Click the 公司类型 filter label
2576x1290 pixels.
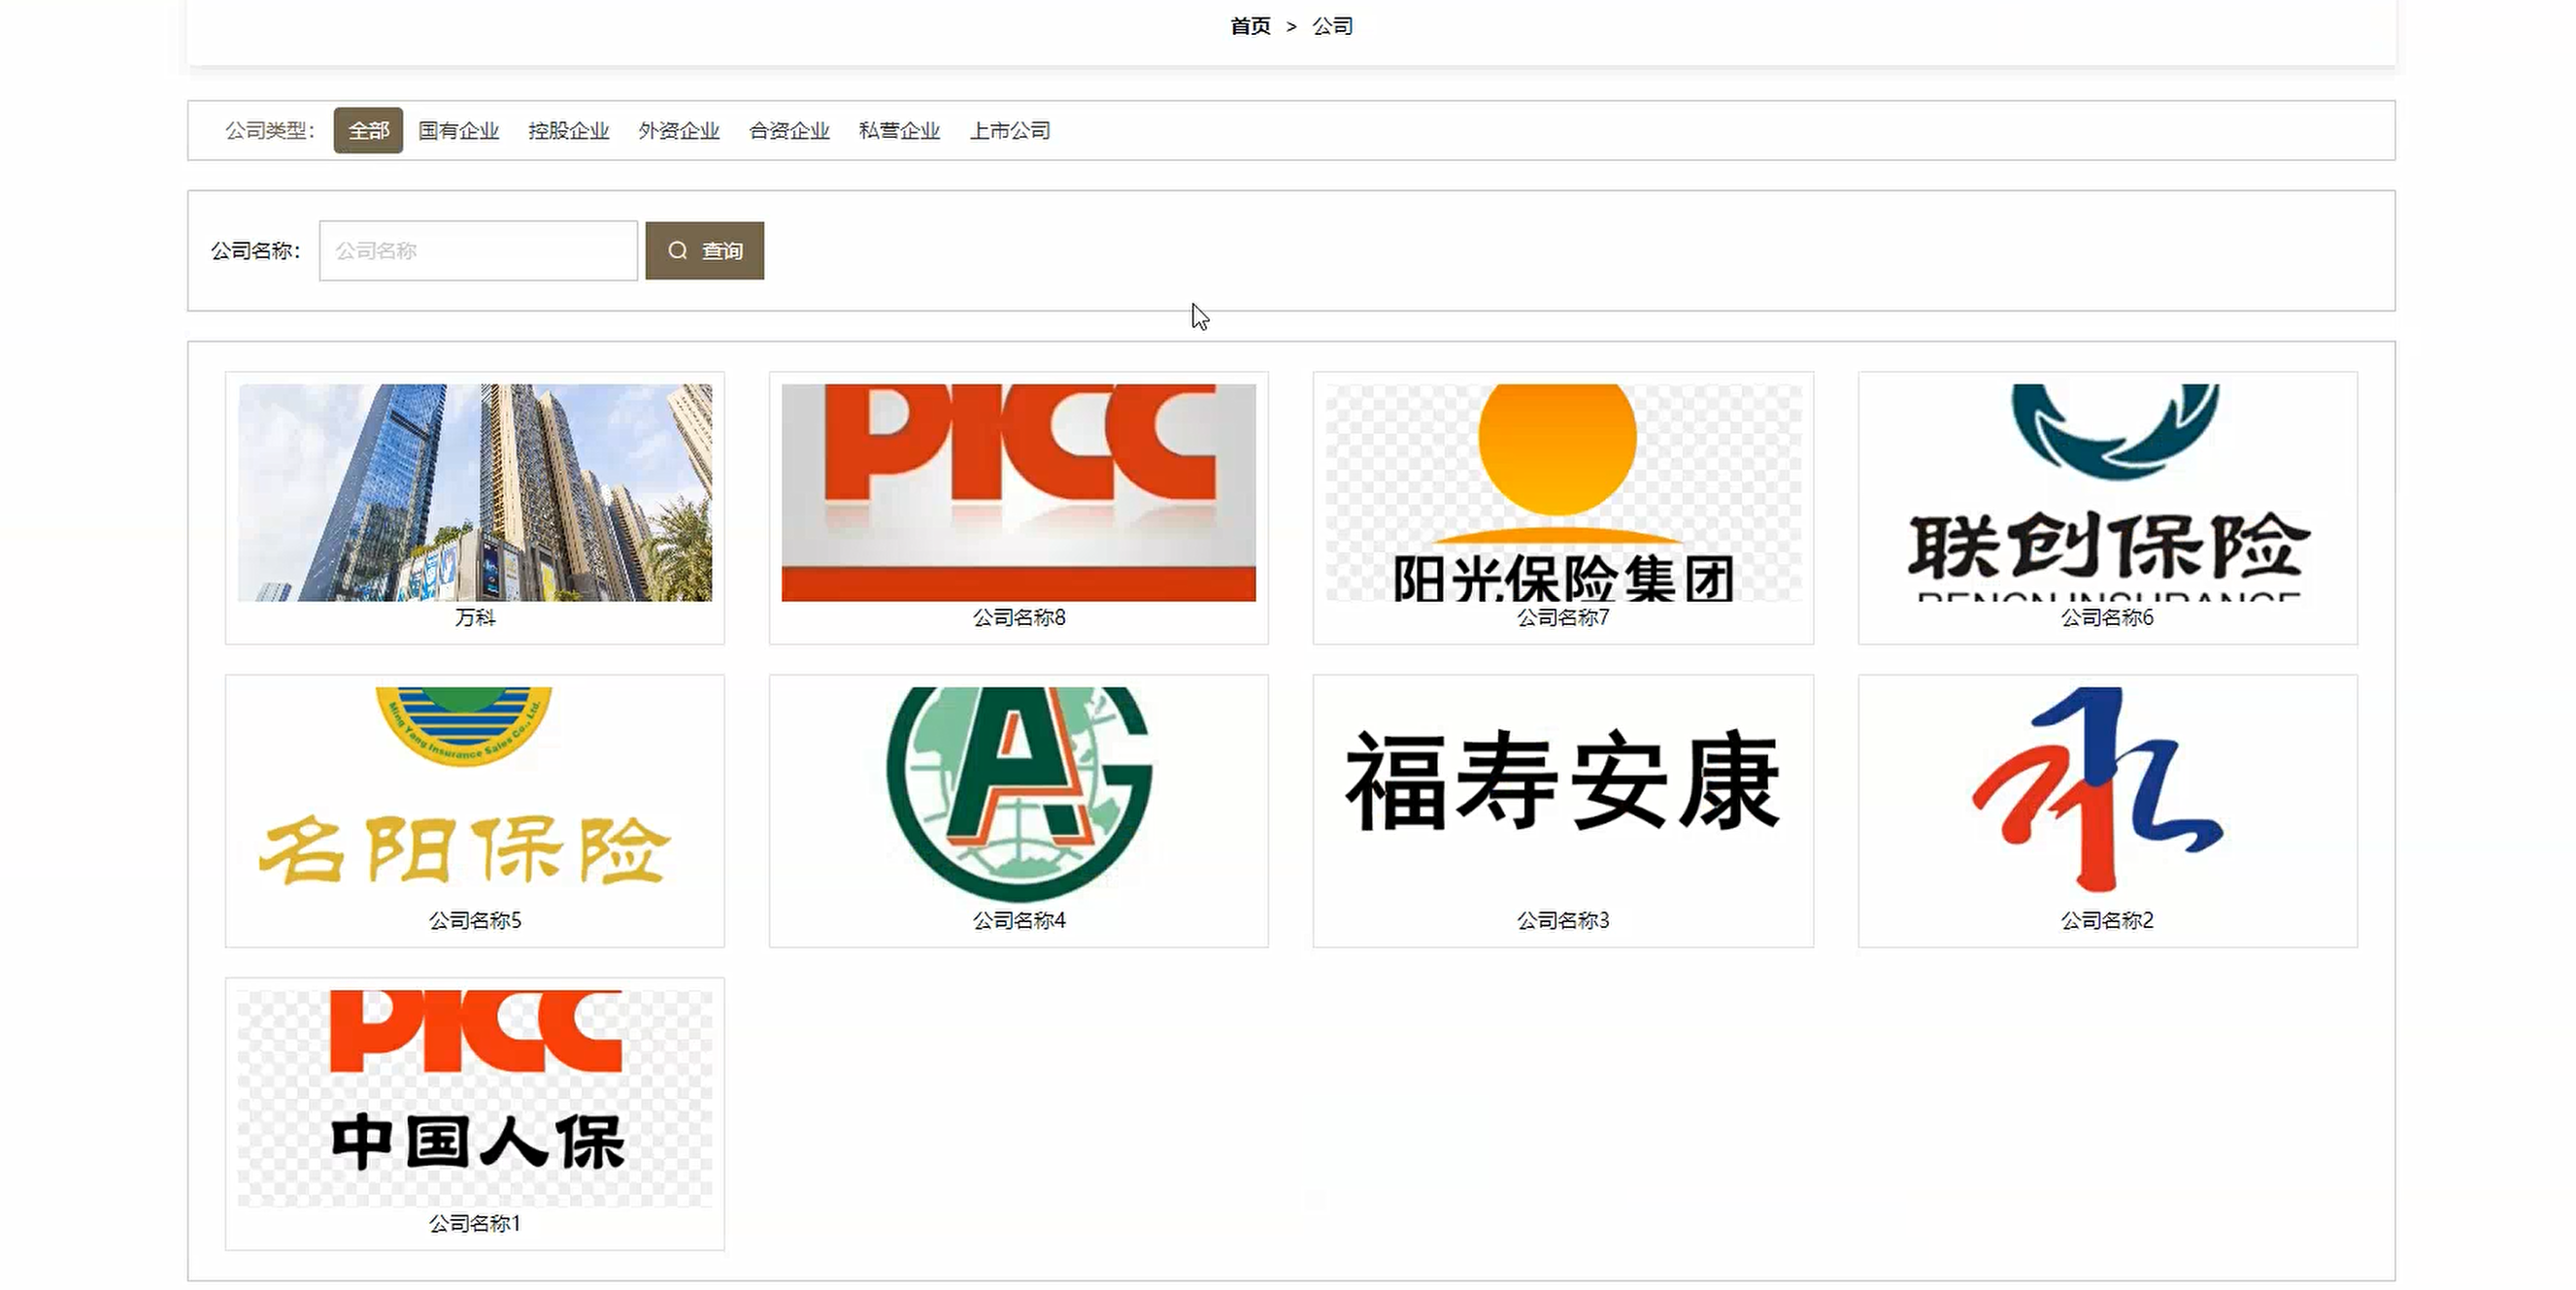pos(270,130)
